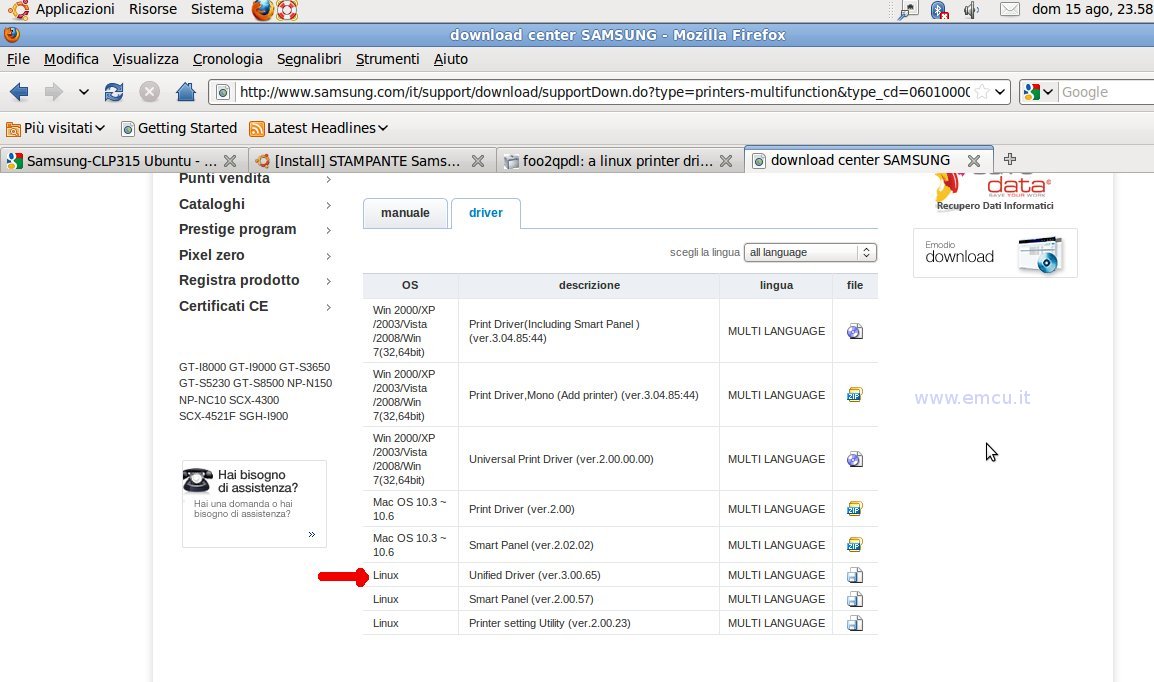Image resolution: width=1154 pixels, height=682 pixels.
Task: Open the Cataloghi sidebar link
Action: 212,205
